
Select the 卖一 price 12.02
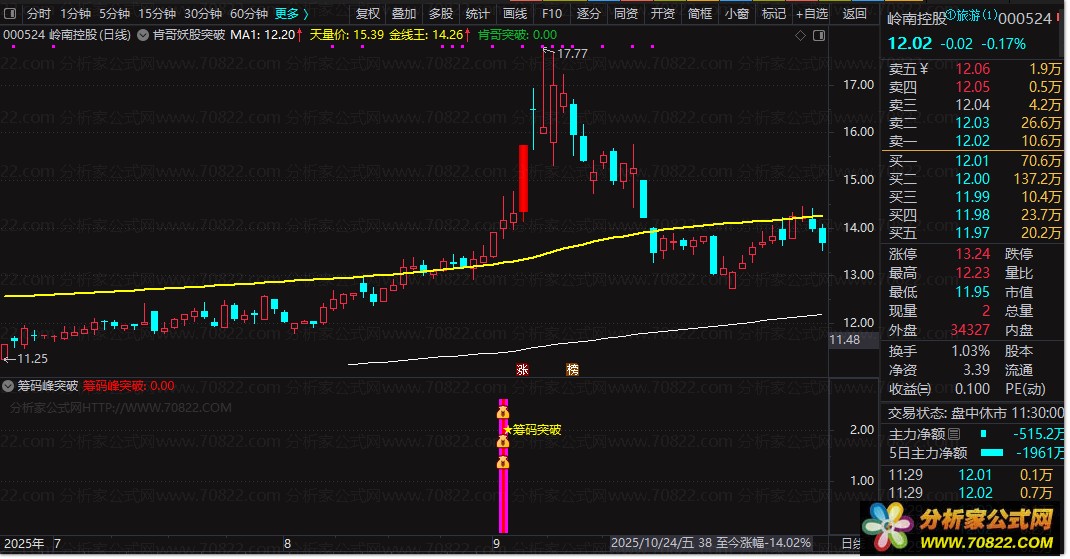coord(972,141)
